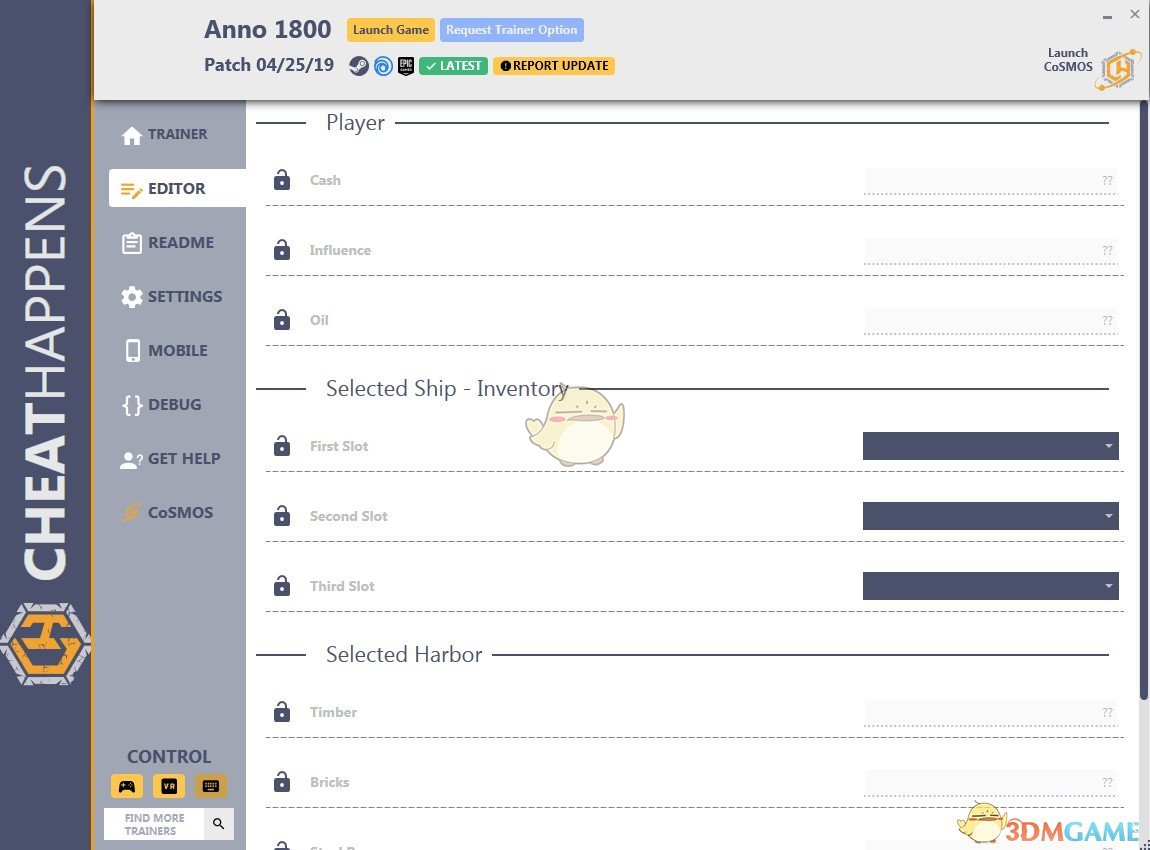This screenshot has height=850, width=1150.
Task: Click the gamepad control icon
Action: click(x=126, y=786)
